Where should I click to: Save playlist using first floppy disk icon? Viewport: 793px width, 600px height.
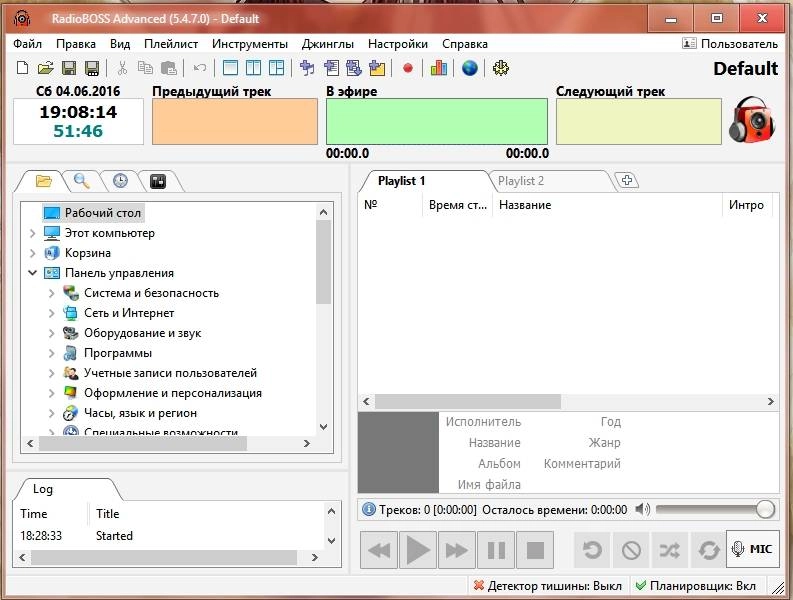pyautogui.click(x=69, y=68)
